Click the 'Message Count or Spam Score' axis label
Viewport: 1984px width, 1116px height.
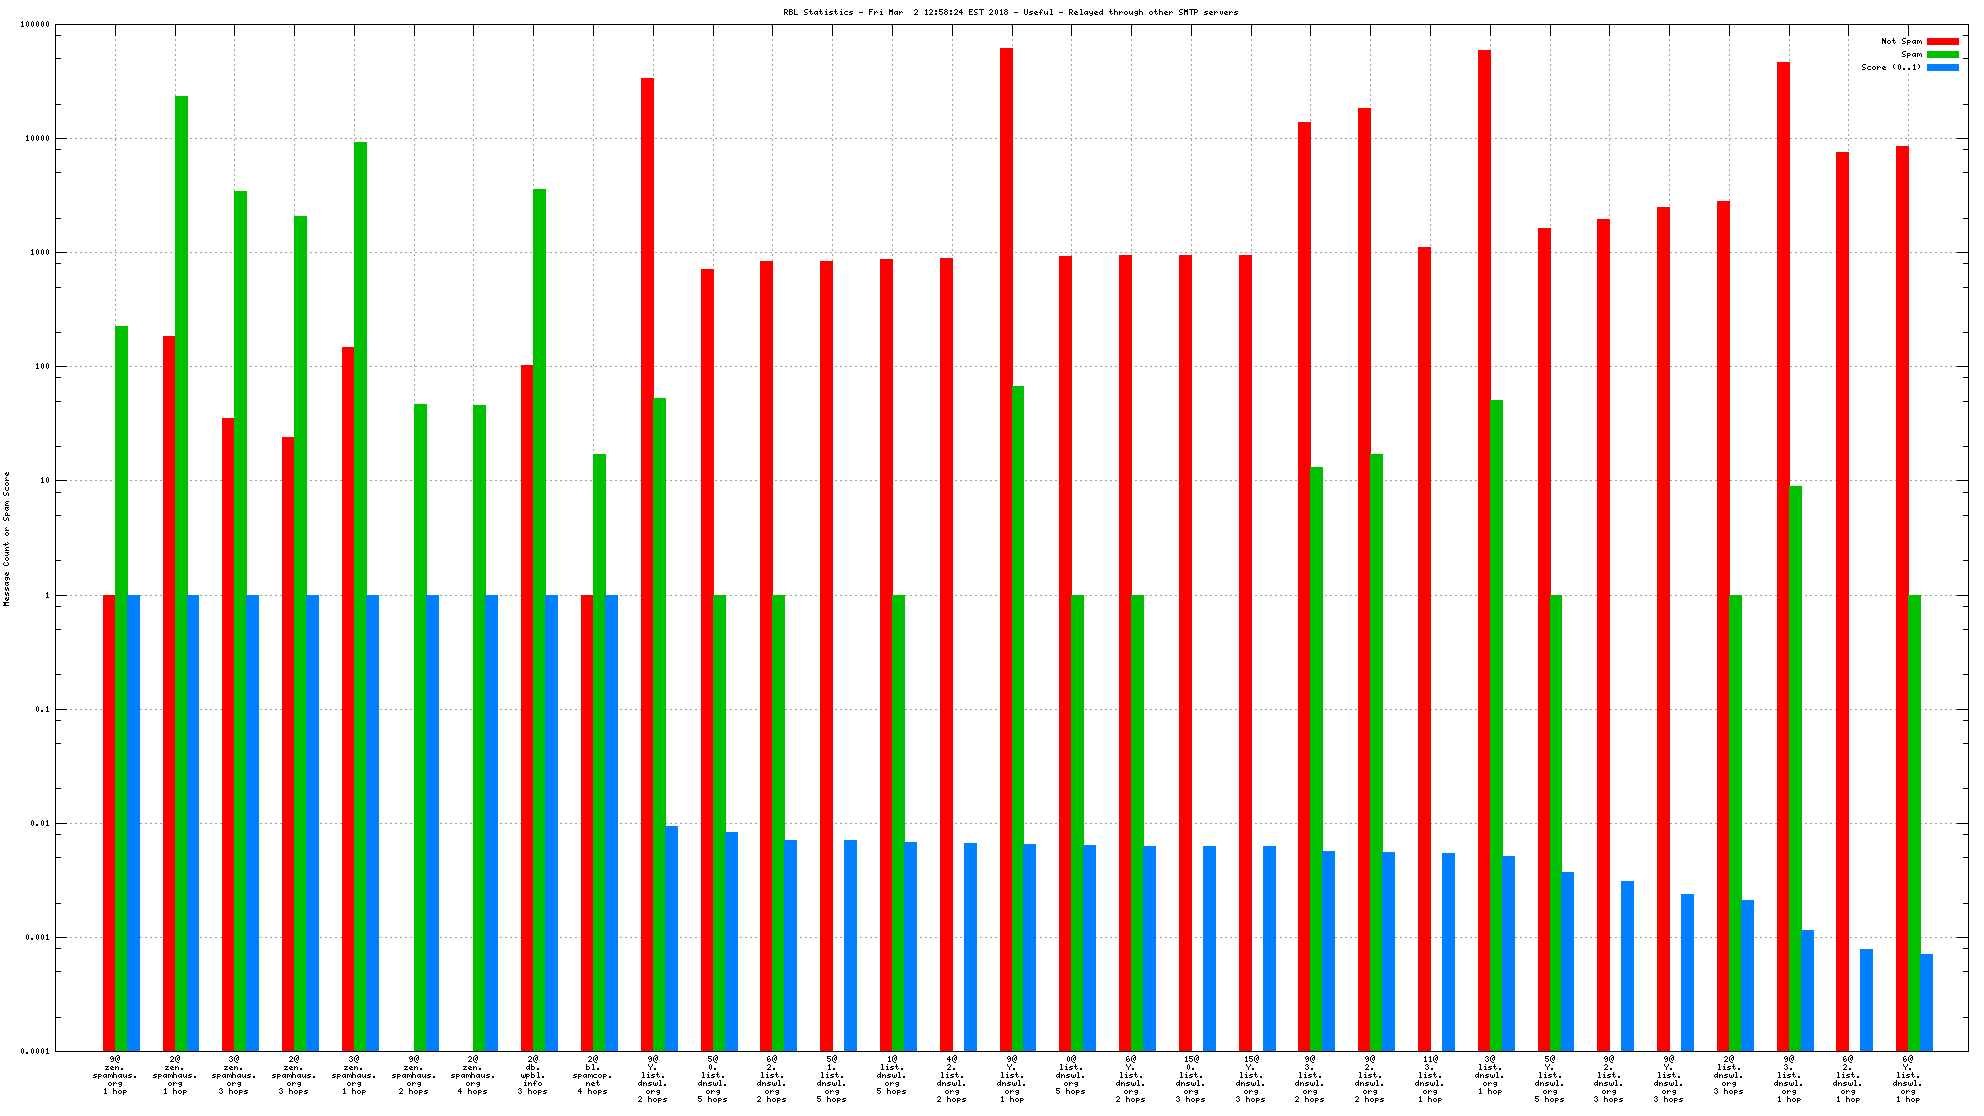7,538
